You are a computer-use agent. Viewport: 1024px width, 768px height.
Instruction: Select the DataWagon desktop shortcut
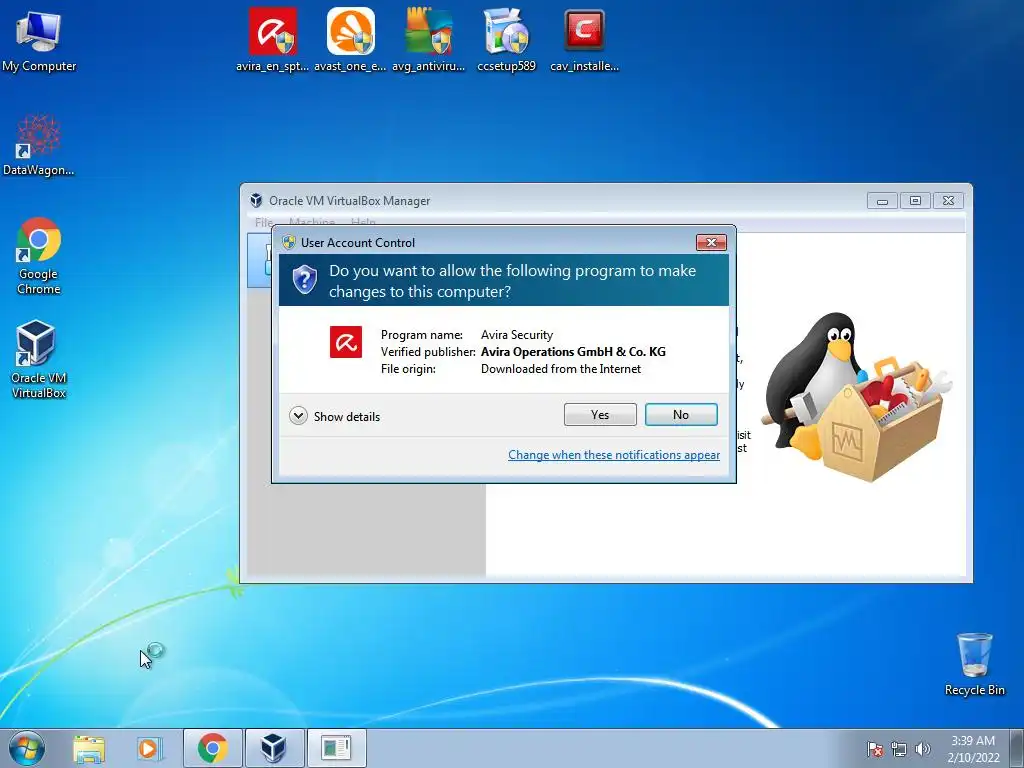tap(39, 145)
